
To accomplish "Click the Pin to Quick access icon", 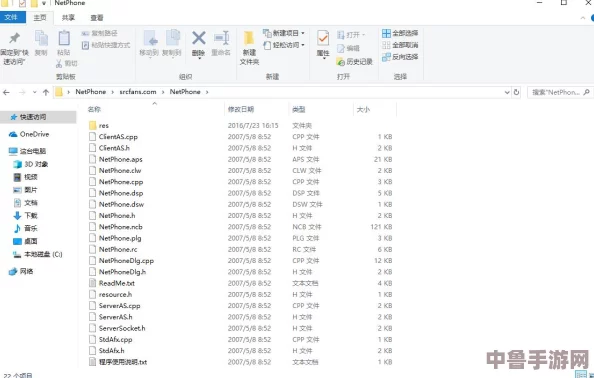I will click(x=14, y=38).
